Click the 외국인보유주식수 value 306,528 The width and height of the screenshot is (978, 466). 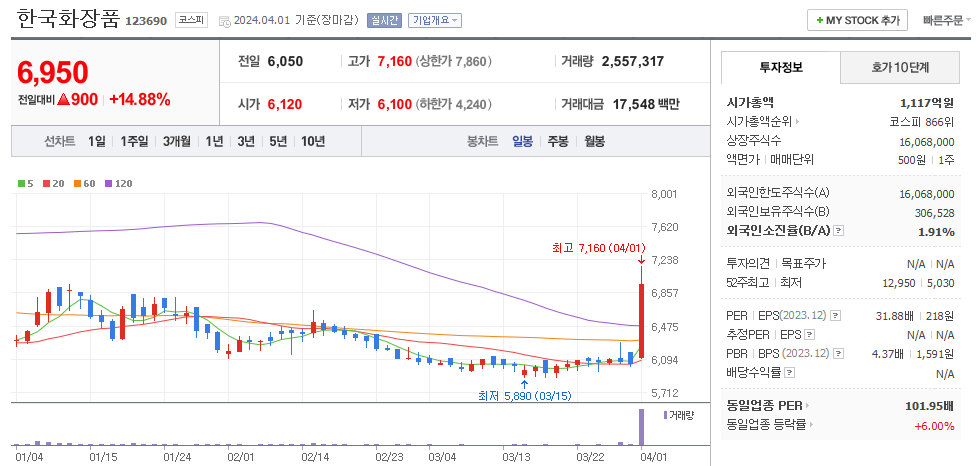point(934,213)
